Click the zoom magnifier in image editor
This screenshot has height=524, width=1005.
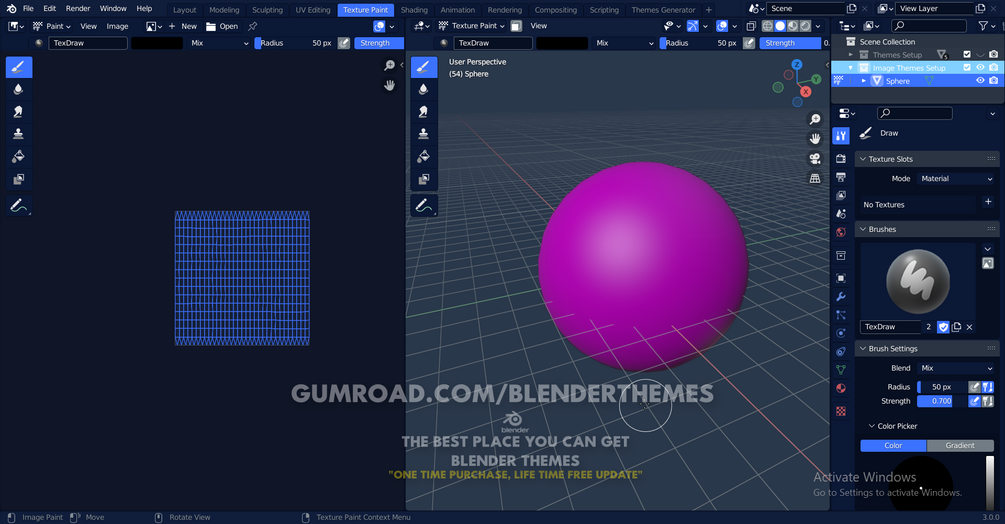click(x=389, y=65)
